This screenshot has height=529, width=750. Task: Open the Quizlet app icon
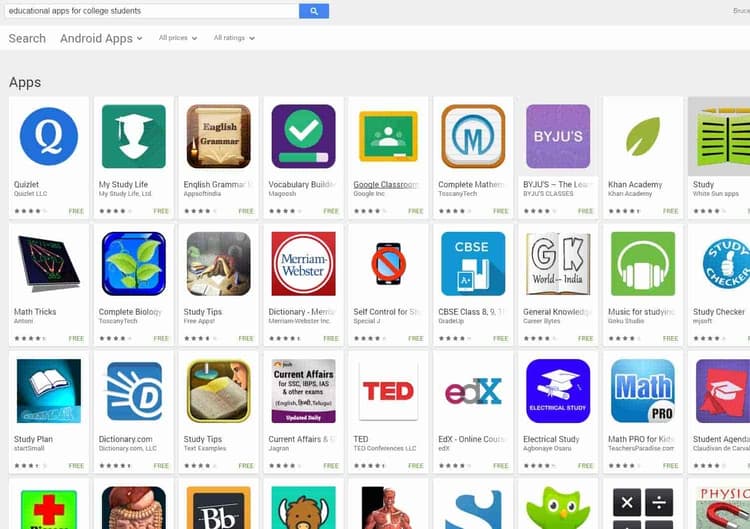point(49,136)
